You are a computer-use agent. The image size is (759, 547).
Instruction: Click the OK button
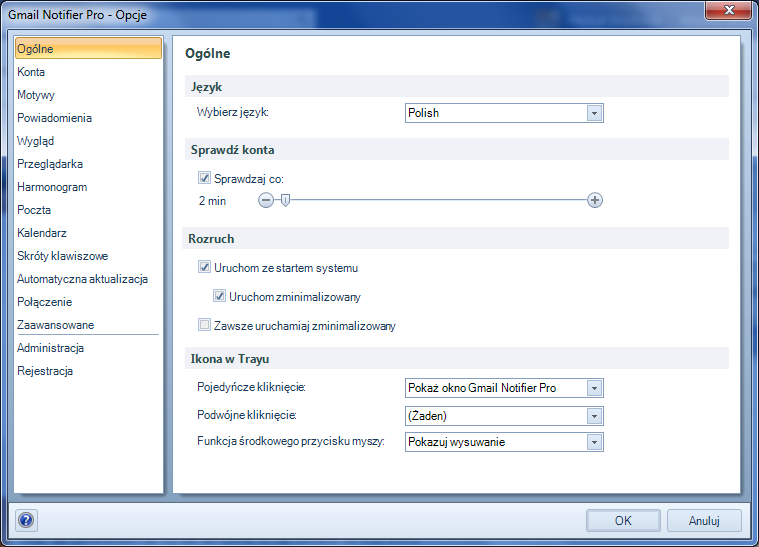click(623, 520)
